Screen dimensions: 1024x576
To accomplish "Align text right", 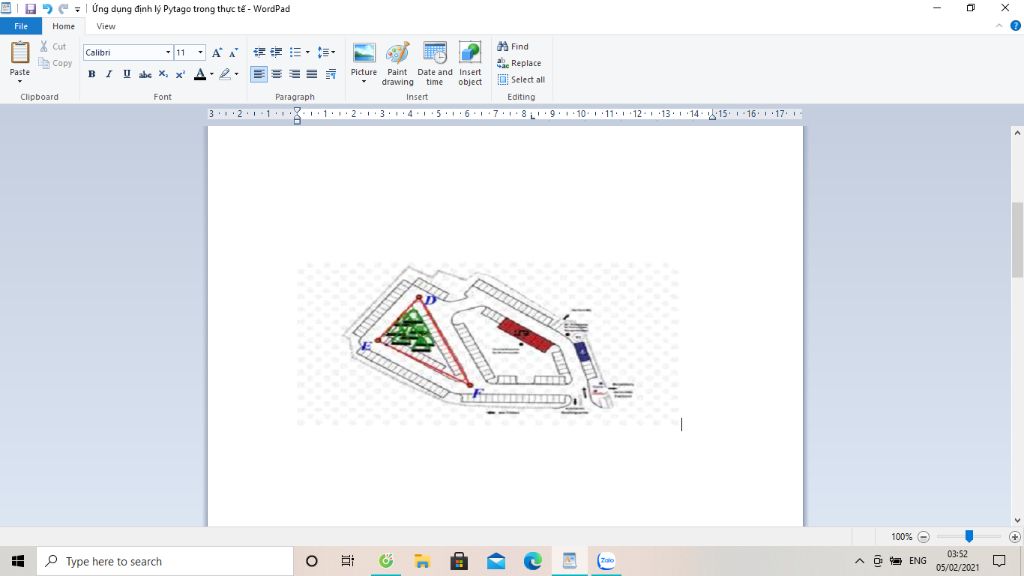I will point(295,74).
